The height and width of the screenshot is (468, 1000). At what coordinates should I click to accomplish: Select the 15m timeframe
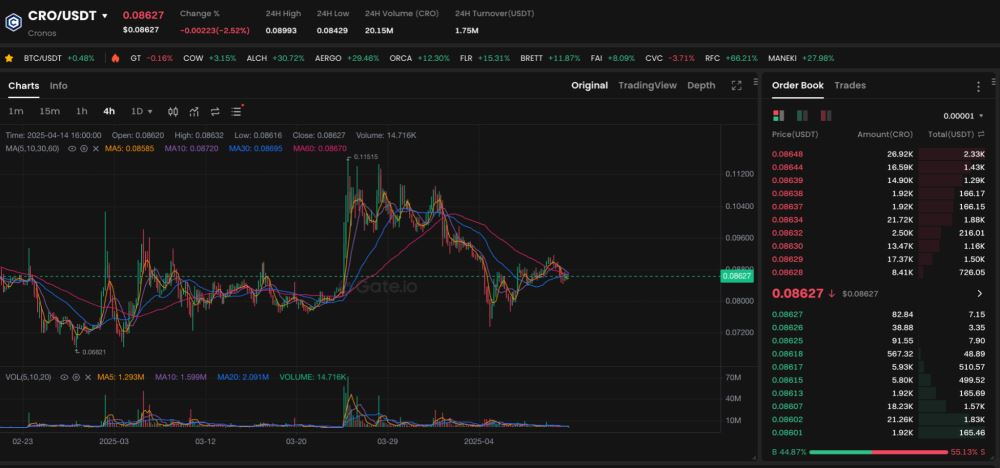49,111
